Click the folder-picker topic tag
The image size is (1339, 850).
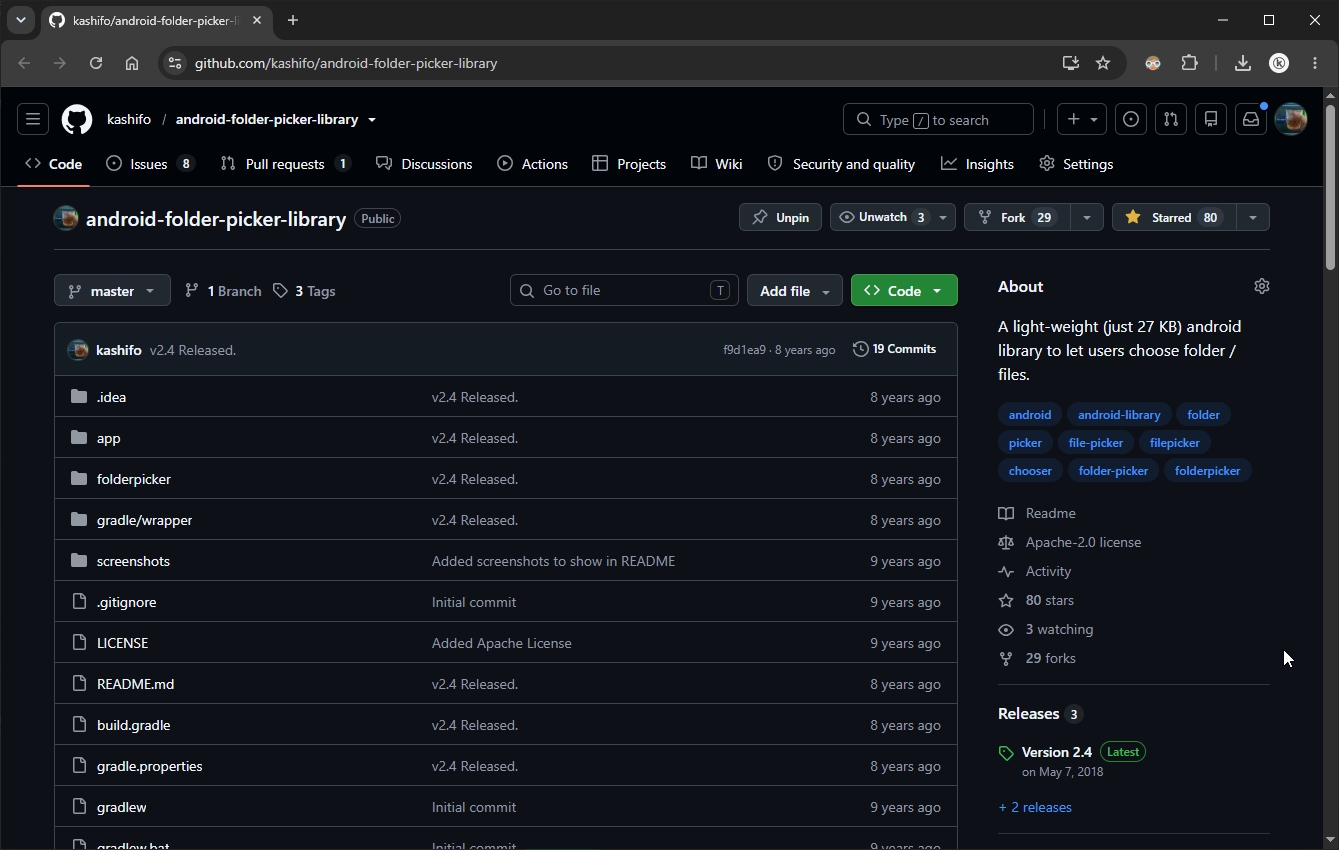(1113, 471)
